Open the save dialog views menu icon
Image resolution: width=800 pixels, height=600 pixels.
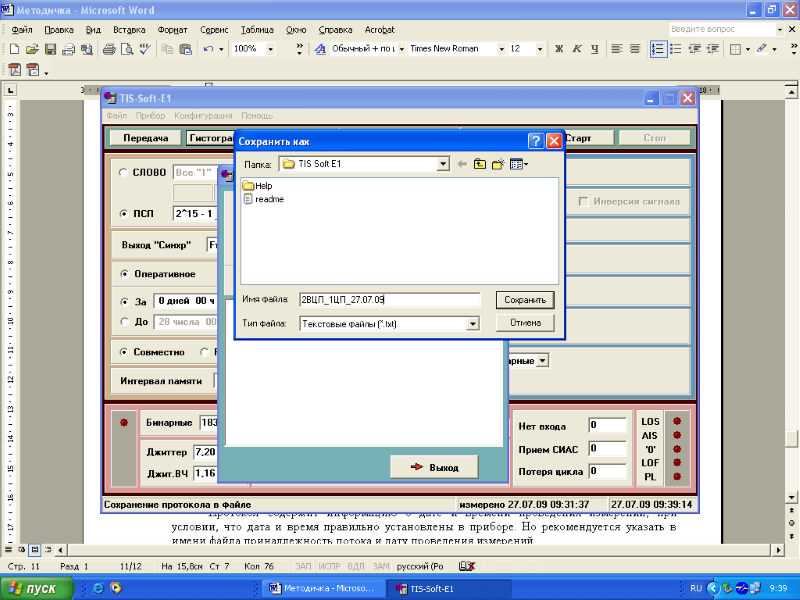pyautogui.click(x=518, y=164)
